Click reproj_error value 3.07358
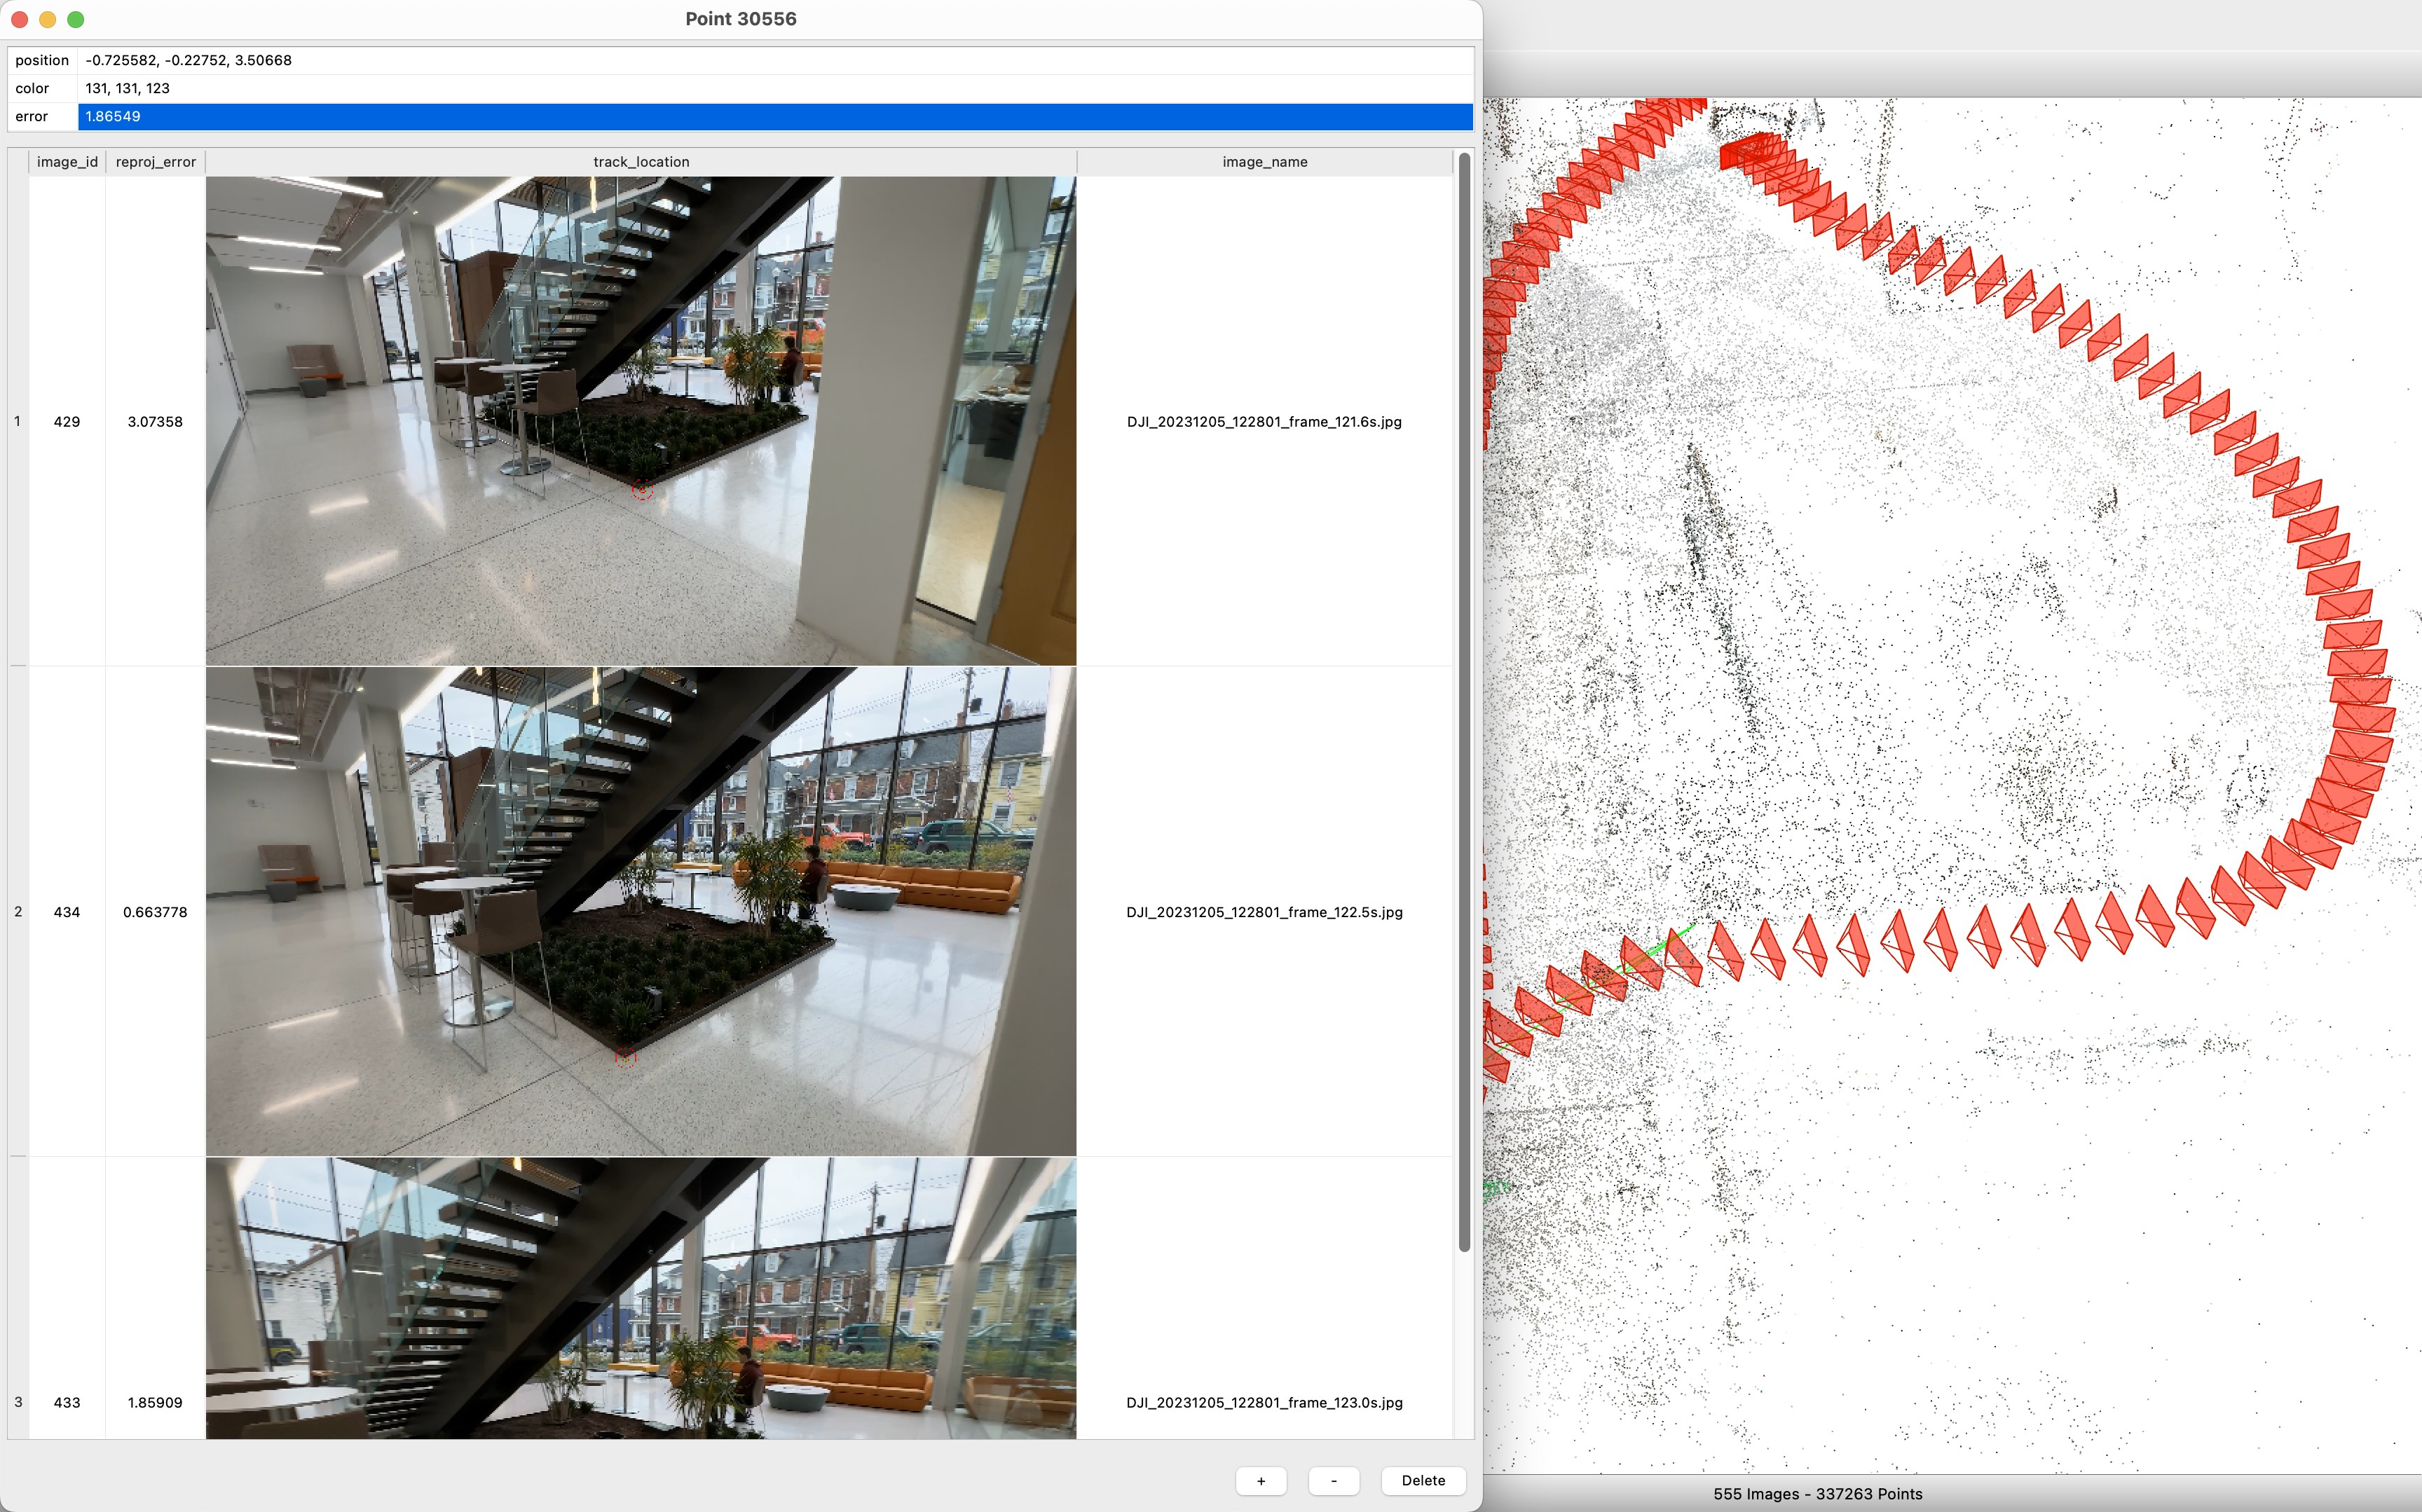This screenshot has height=1512, width=2422. pyautogui.click(x=155, y=421)
